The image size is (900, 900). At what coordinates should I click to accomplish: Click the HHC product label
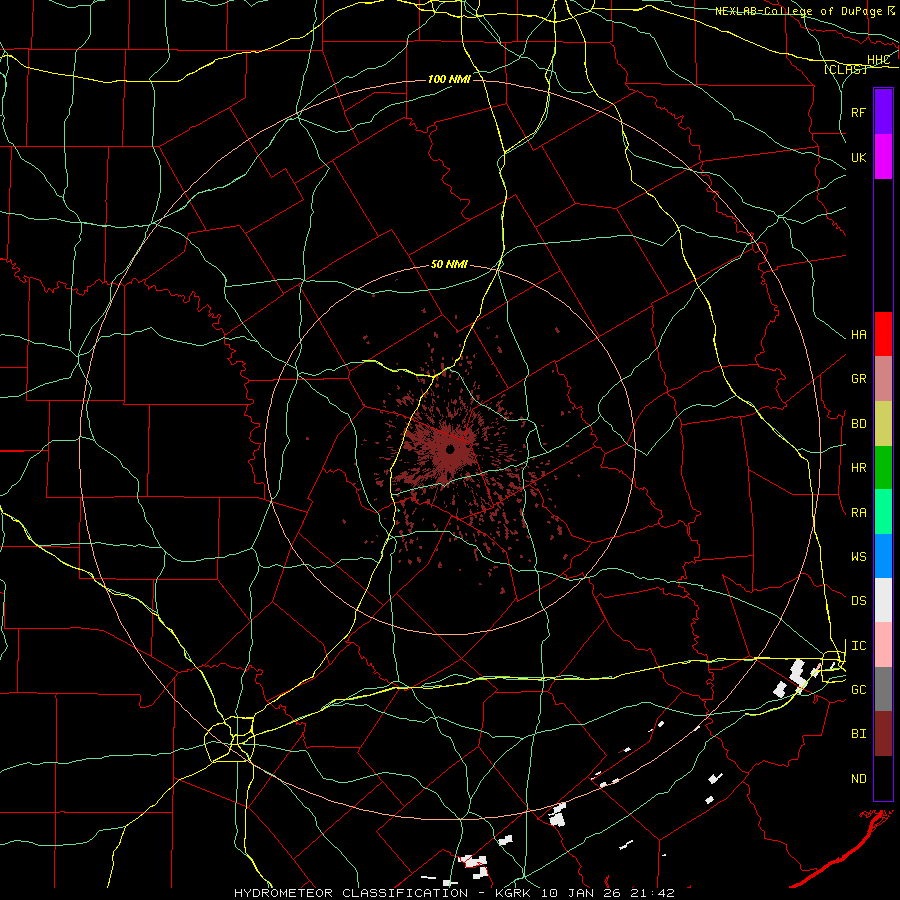(x=878, y=60)
